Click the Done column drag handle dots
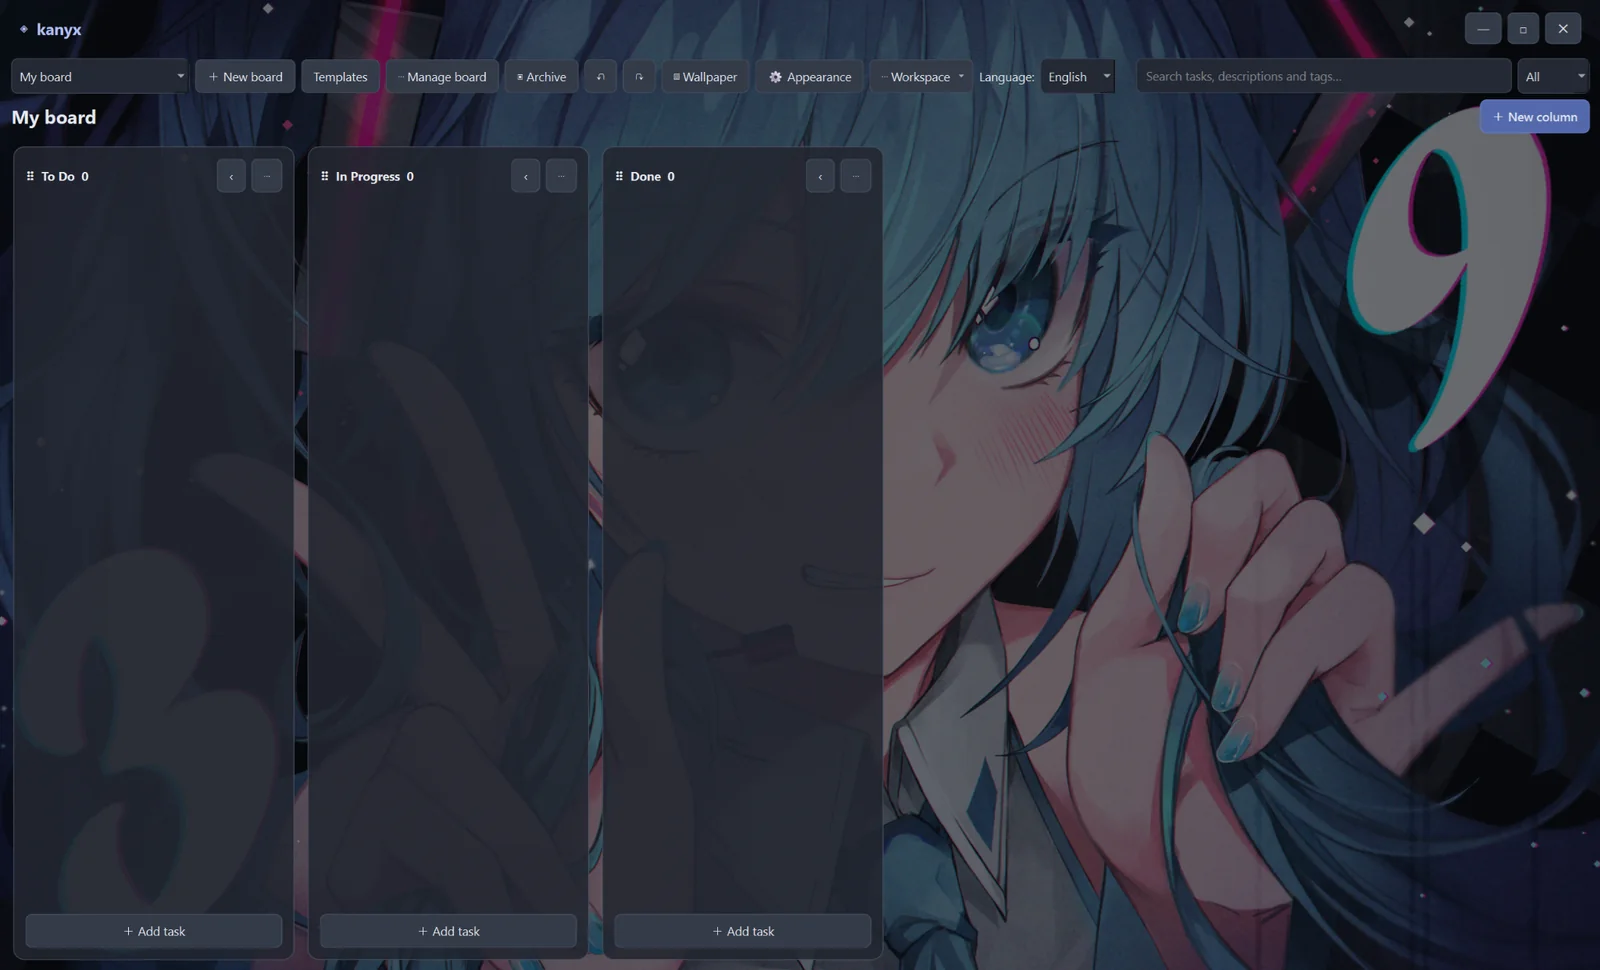The width and height of the screenshot is (1600, 970). click(619, 176)
